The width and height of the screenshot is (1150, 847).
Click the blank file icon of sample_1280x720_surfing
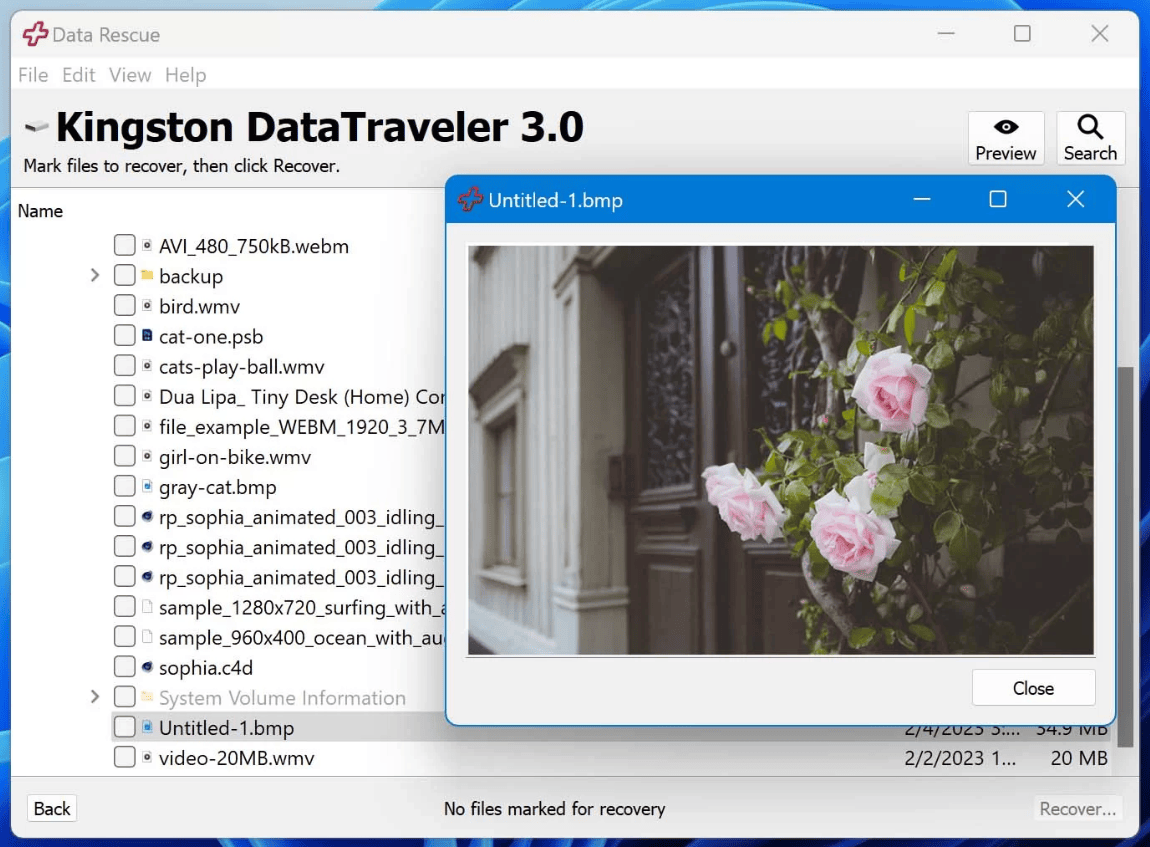tap(147, 606)
